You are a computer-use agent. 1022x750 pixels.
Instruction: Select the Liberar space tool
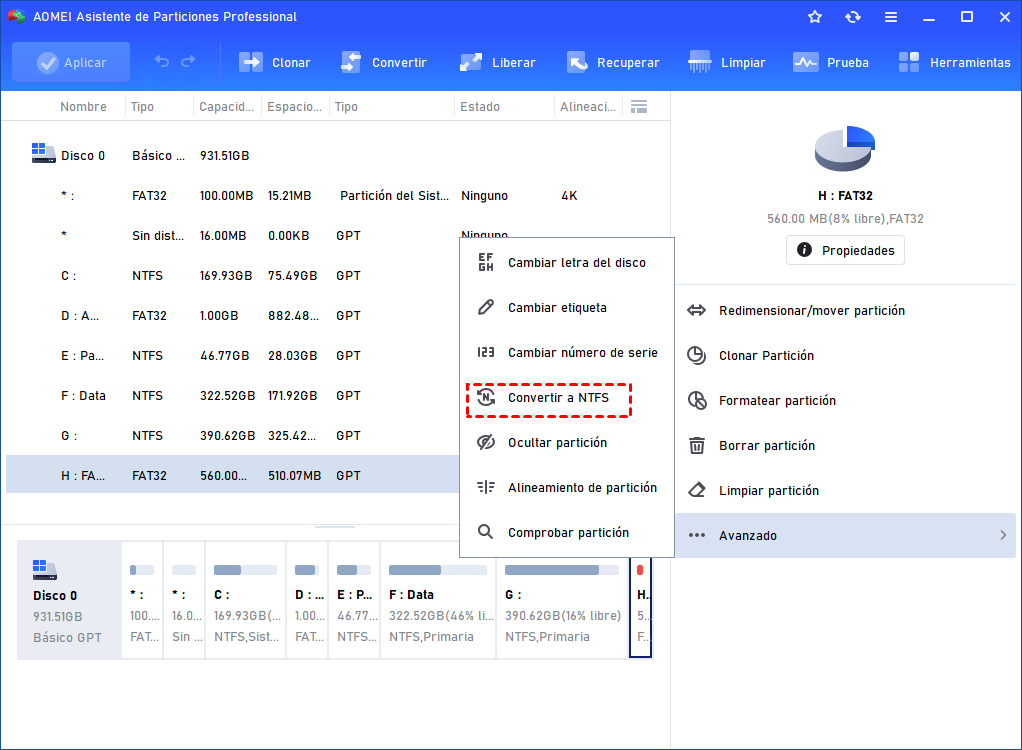[497, 62]
